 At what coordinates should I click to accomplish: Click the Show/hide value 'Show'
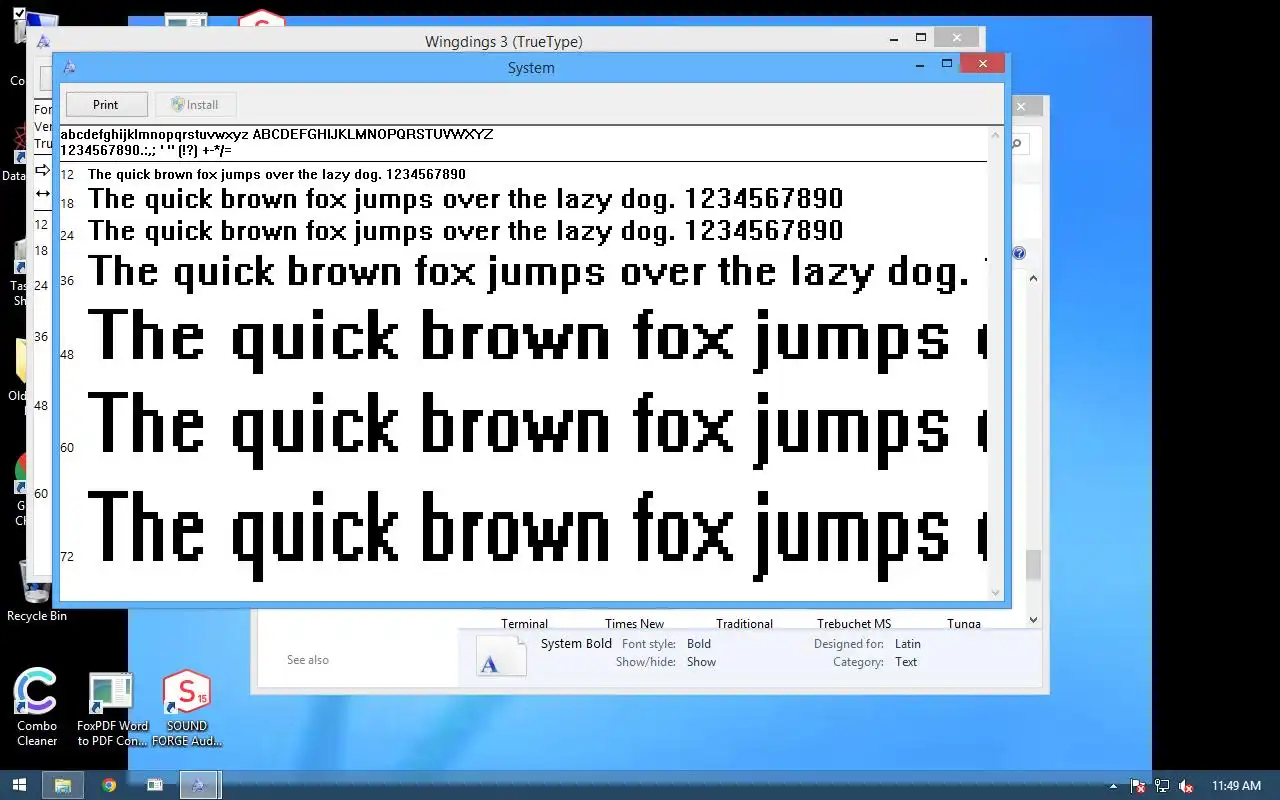[x=701, y=662]
